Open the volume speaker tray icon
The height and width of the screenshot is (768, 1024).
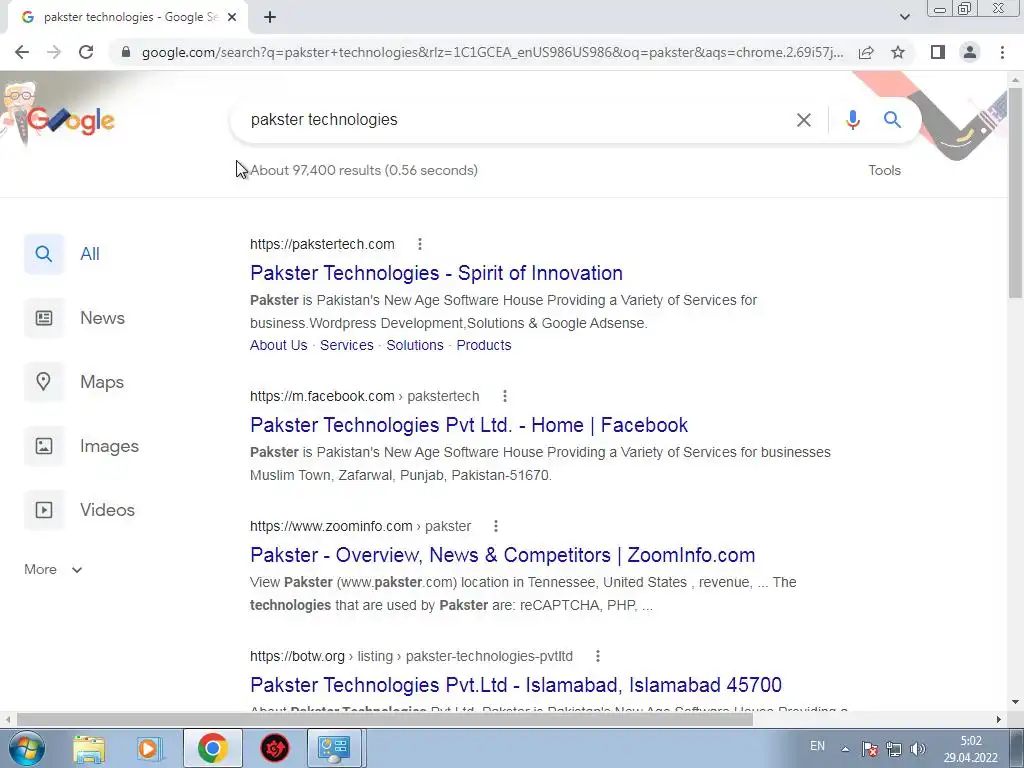coord(918,749)
